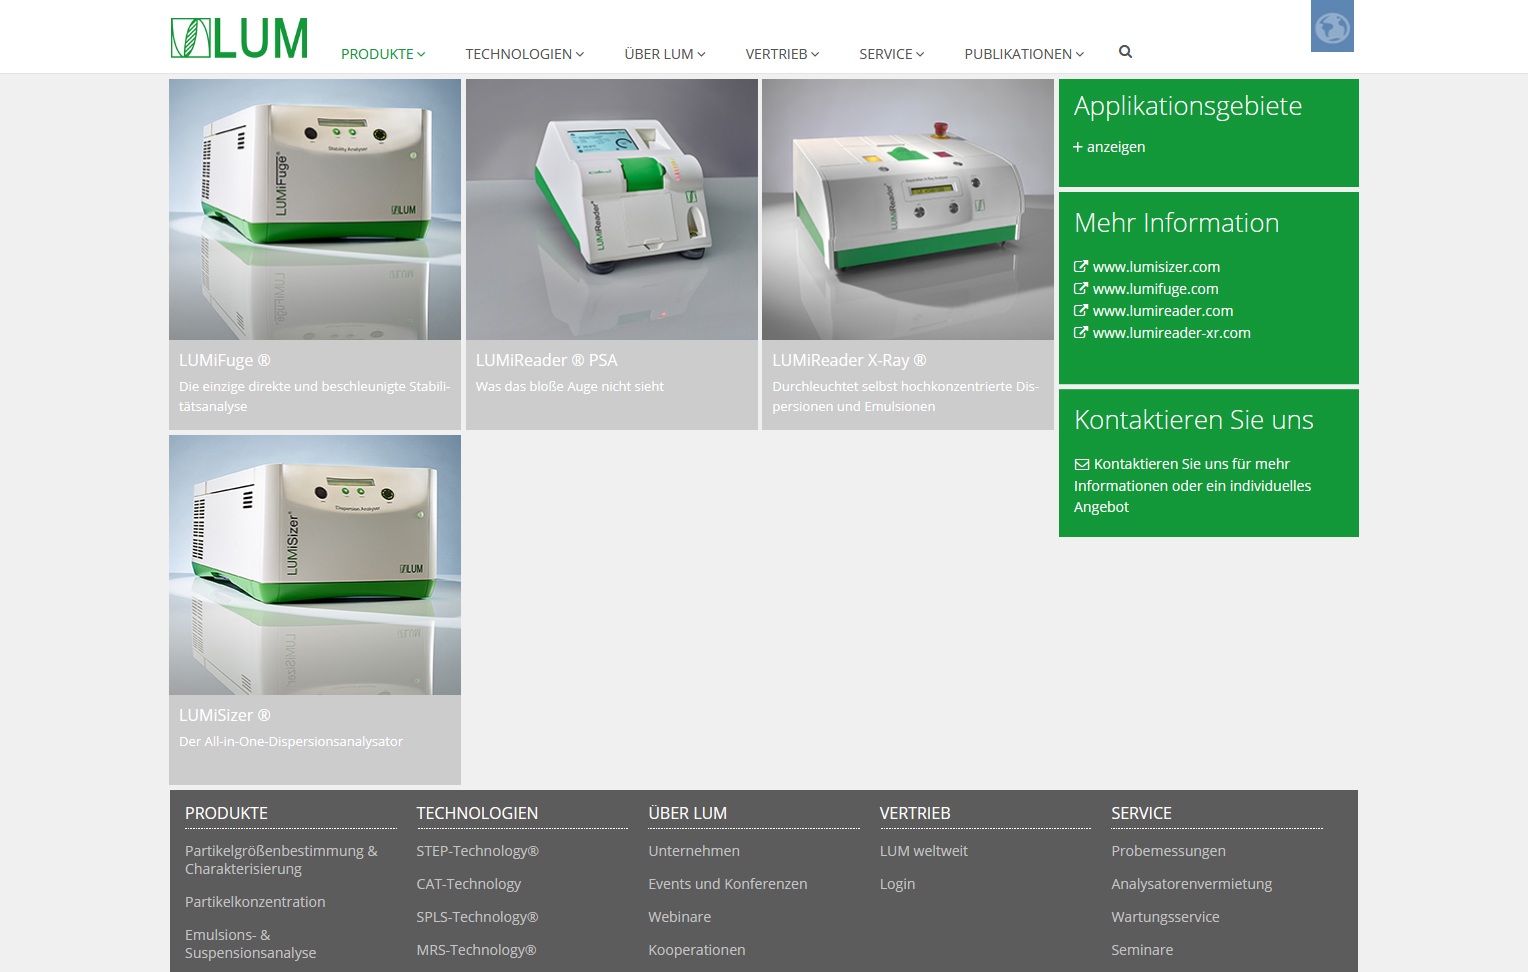Click external link icon beside www.lumisizer.com

1080,267
